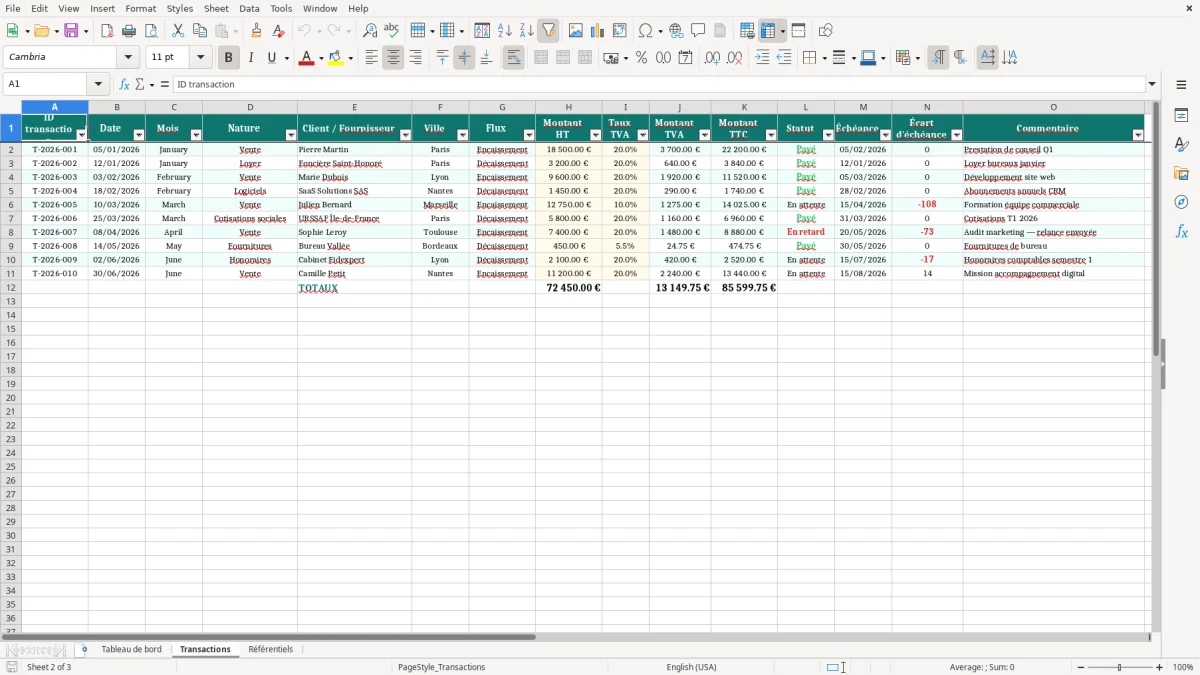The height and width of the screenshot is (675, 1200).
Task: Click zoom in plus button
Action: [x=1160, y=667]
